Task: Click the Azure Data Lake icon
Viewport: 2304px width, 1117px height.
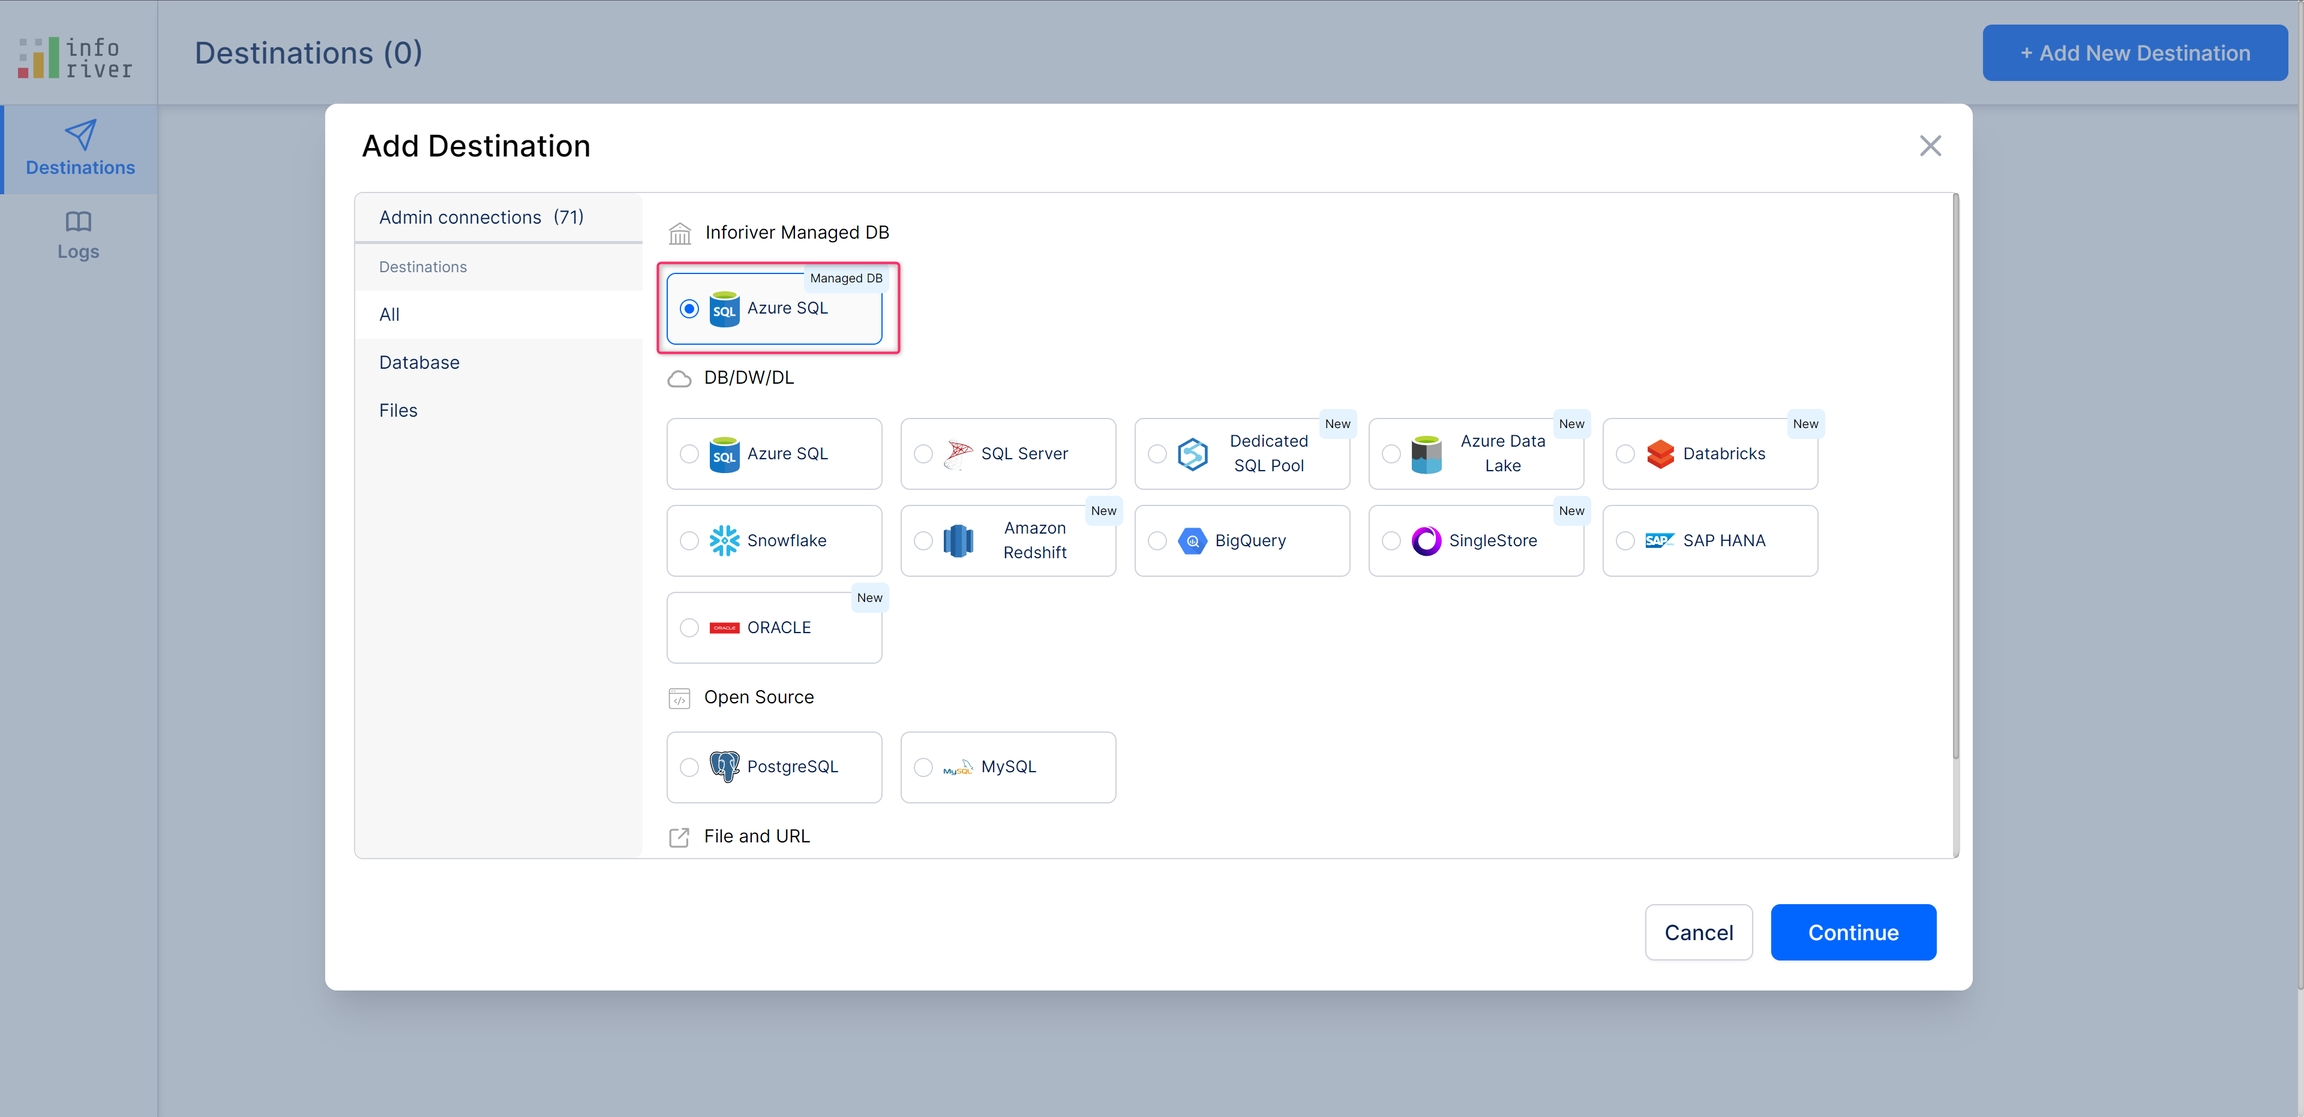Action: [1426, 454]
